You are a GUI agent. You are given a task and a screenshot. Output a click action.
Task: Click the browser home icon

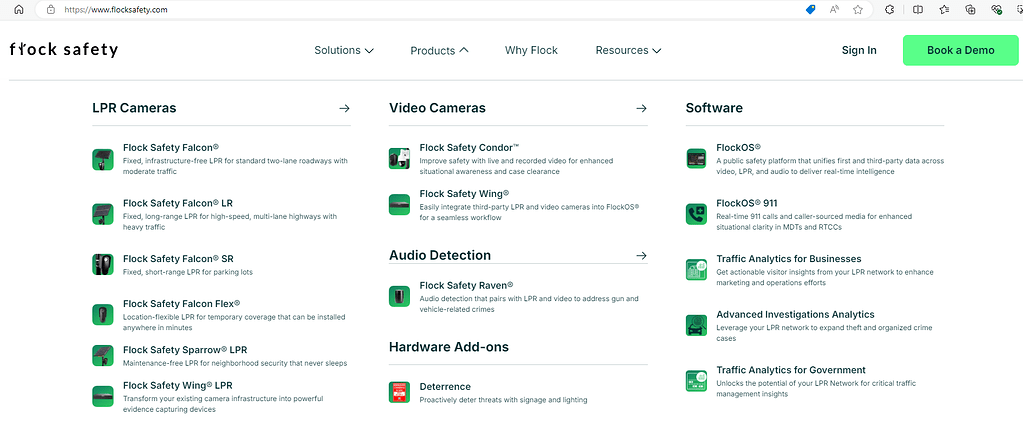tap(19, 10)
